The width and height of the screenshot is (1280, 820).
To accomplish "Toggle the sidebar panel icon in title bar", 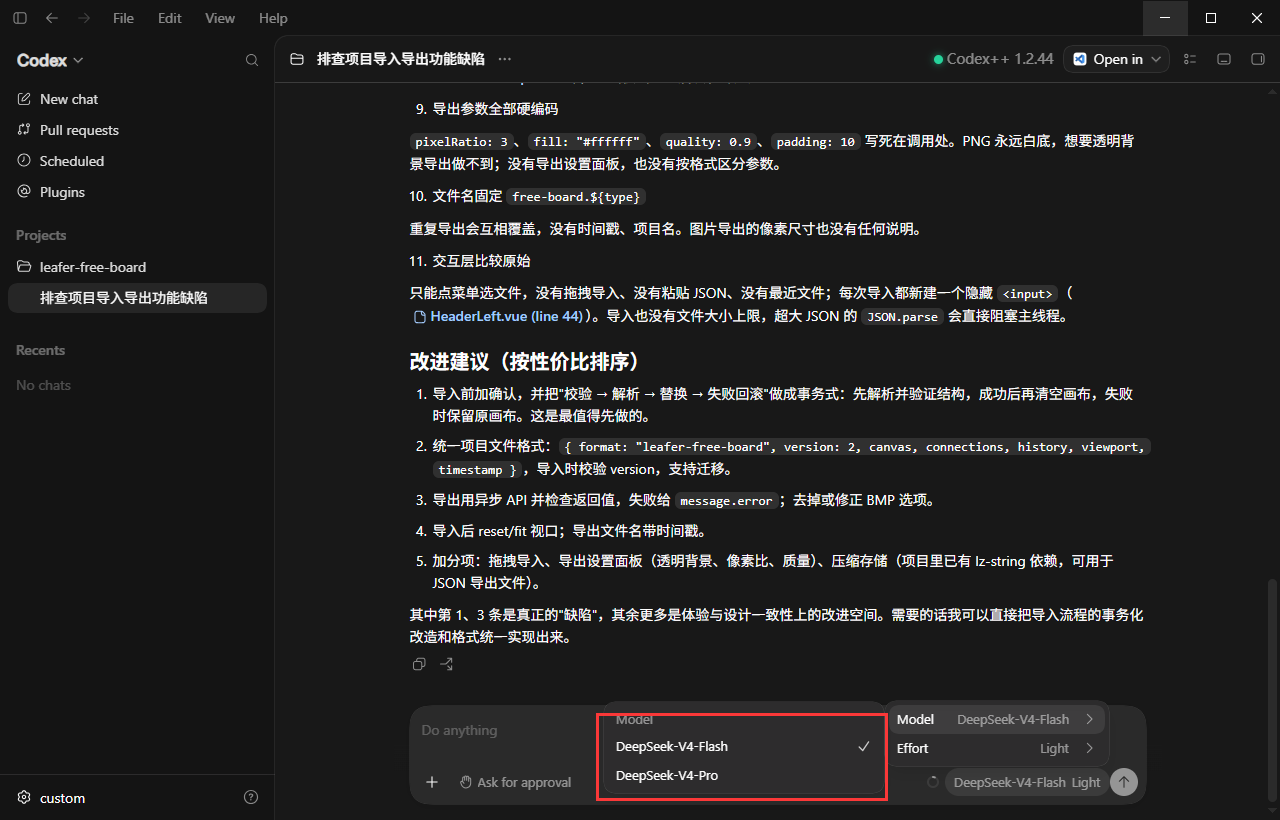I will coord(20,18).
